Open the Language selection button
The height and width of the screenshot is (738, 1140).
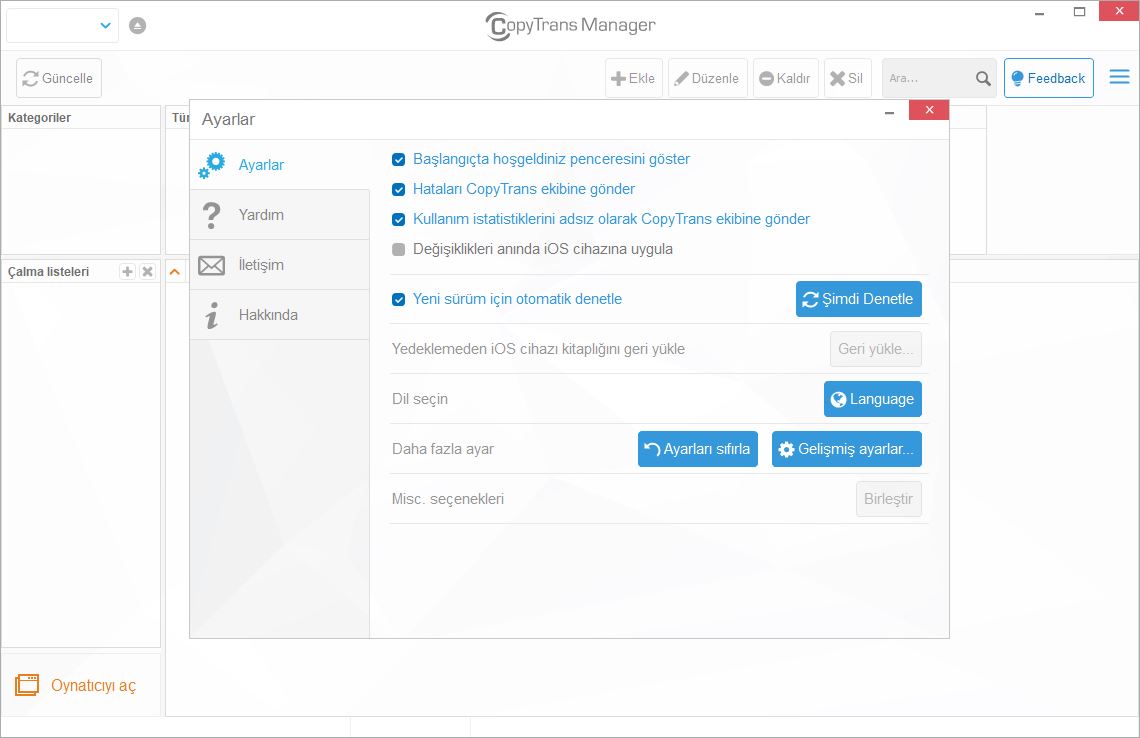pyautogui.click(x=872, y=399)
